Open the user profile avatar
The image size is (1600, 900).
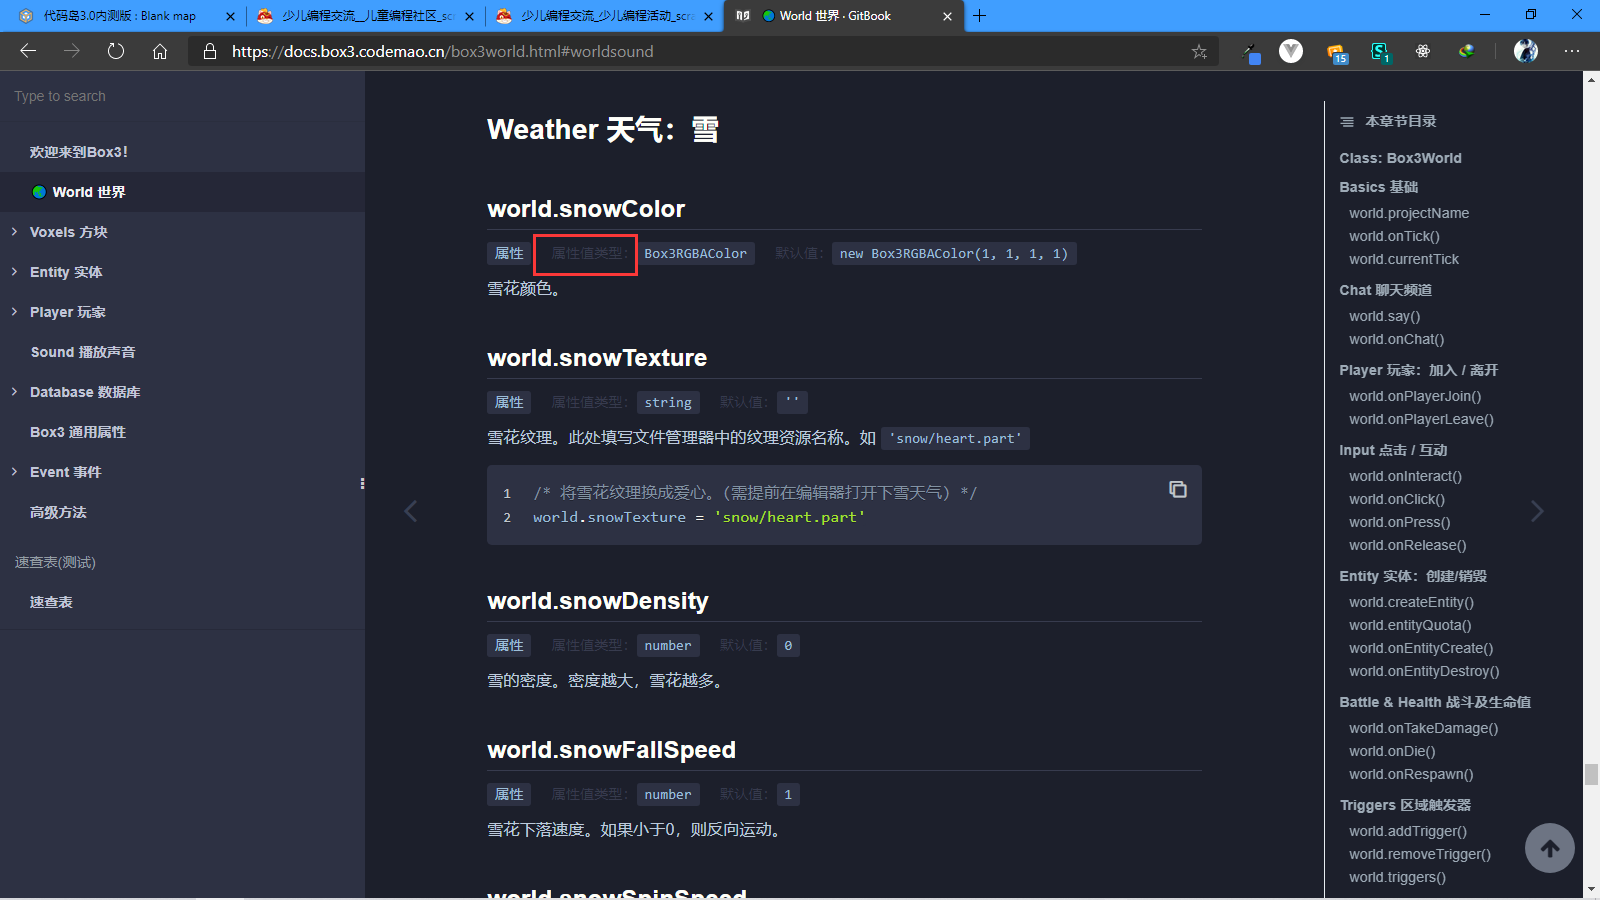[1526, 51]
